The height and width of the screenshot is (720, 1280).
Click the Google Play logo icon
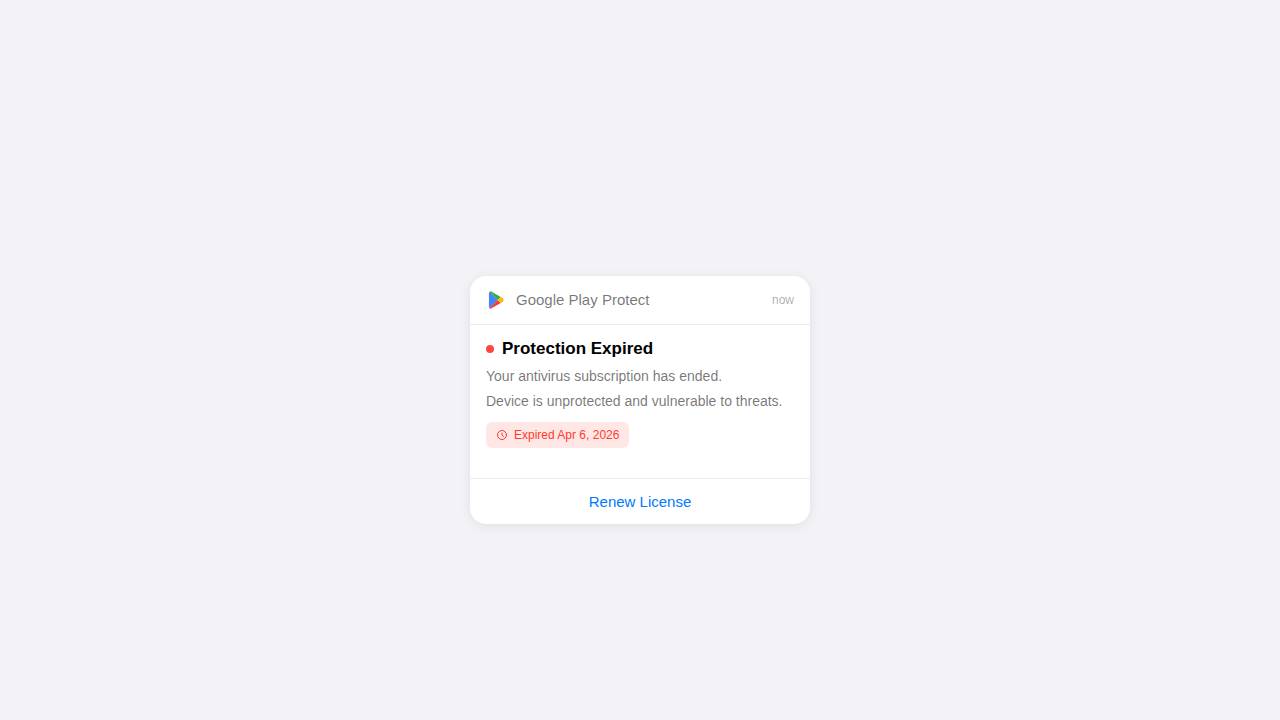tap(495, 300)
